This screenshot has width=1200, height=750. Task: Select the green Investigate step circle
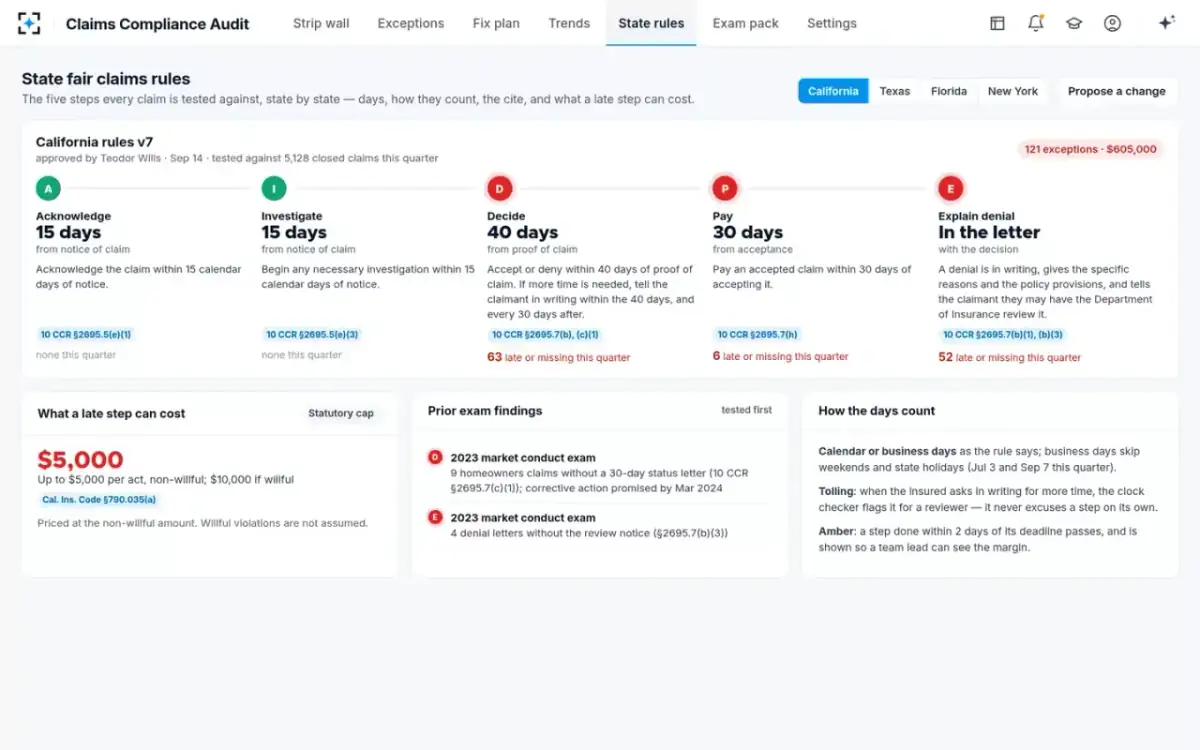274,188
